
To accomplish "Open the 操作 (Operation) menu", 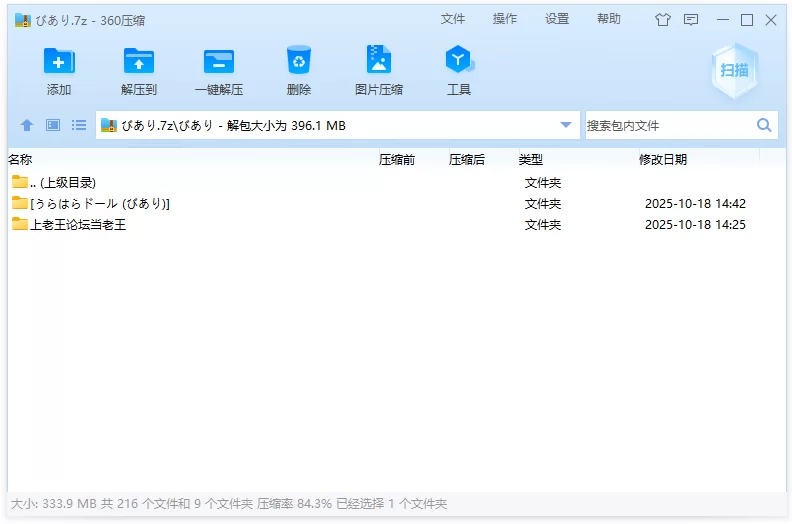I will point(505,19).
